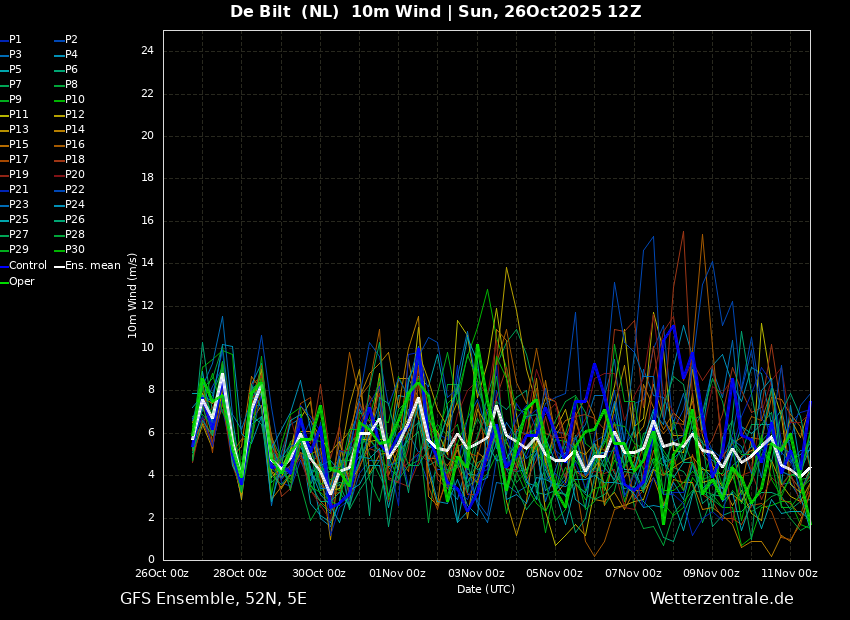Click the P20 red legend line
Viewport: 850px width, 620px height.
pos(59,175)
